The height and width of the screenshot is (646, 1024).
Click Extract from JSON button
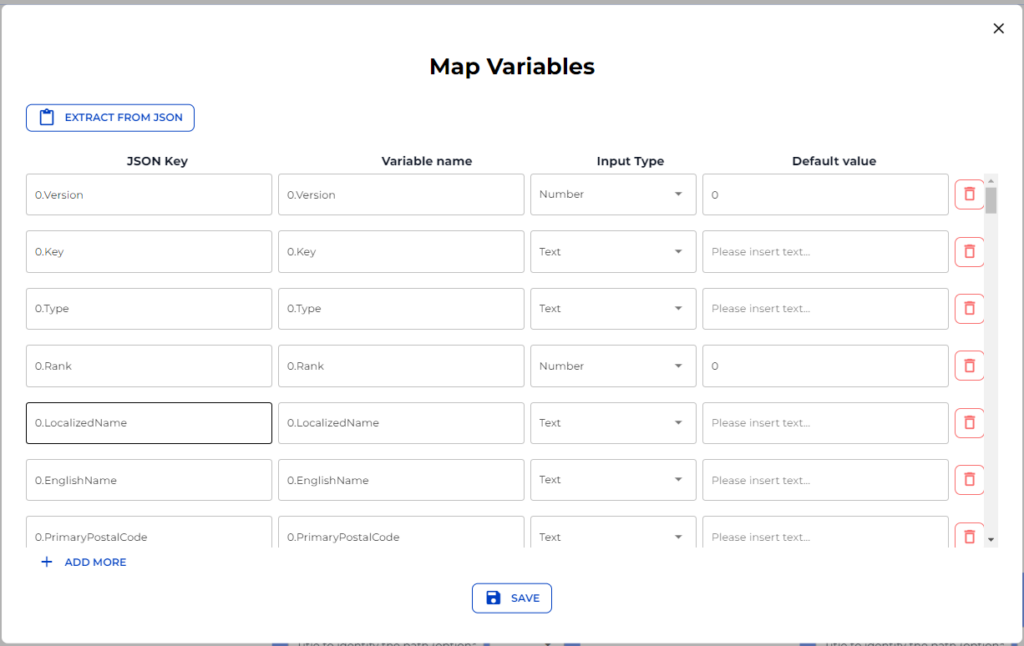click(110, 118)
